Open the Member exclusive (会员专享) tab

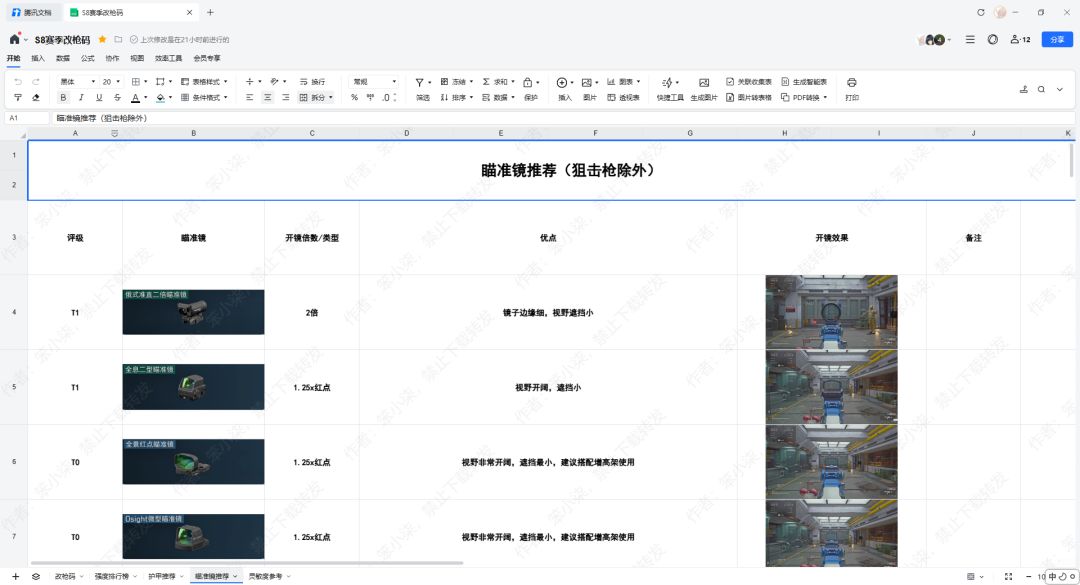207,58
